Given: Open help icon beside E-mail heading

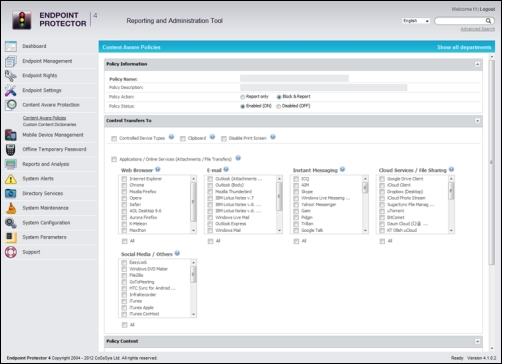Looking at the screenshot, I should pyautogui.click(x=226, y=169).
